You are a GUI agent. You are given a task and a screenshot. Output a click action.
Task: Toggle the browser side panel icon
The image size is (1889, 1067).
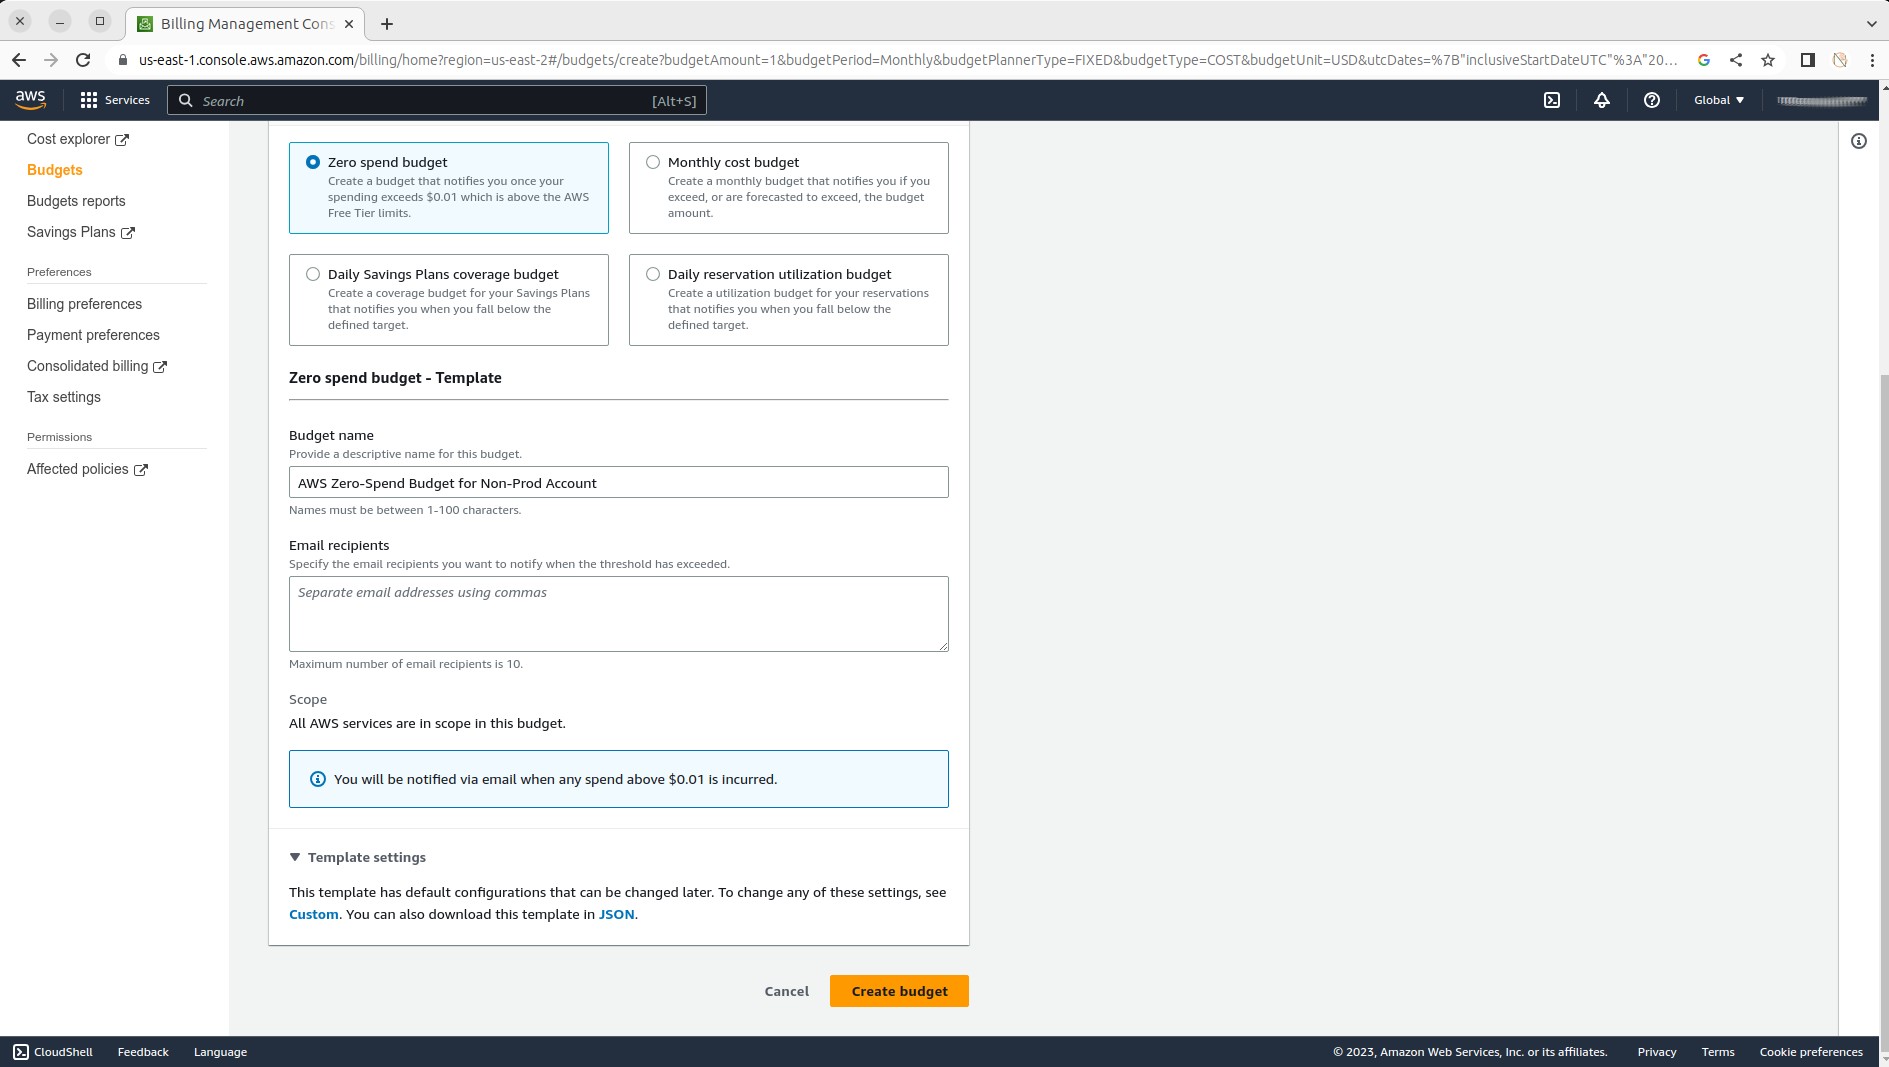pos(1808,60)
